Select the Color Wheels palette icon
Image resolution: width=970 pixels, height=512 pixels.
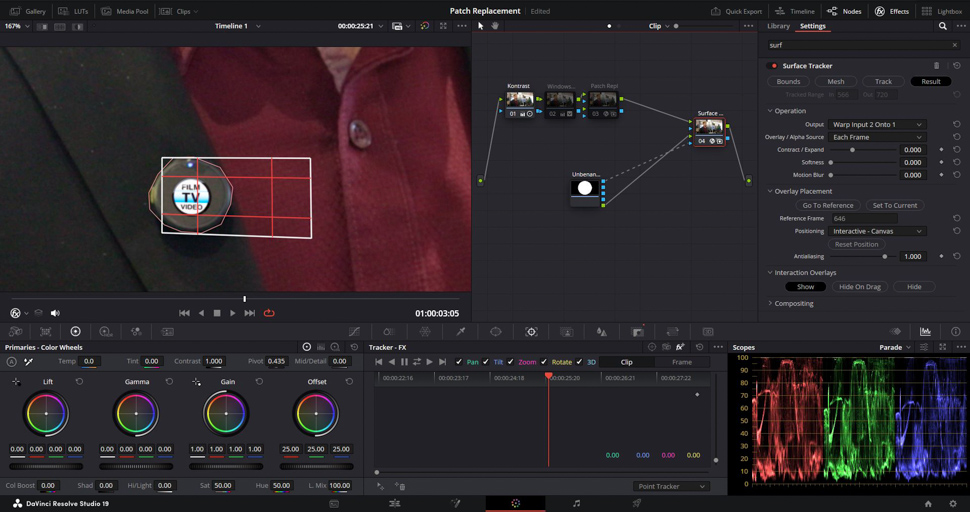[x=75, y=331]
